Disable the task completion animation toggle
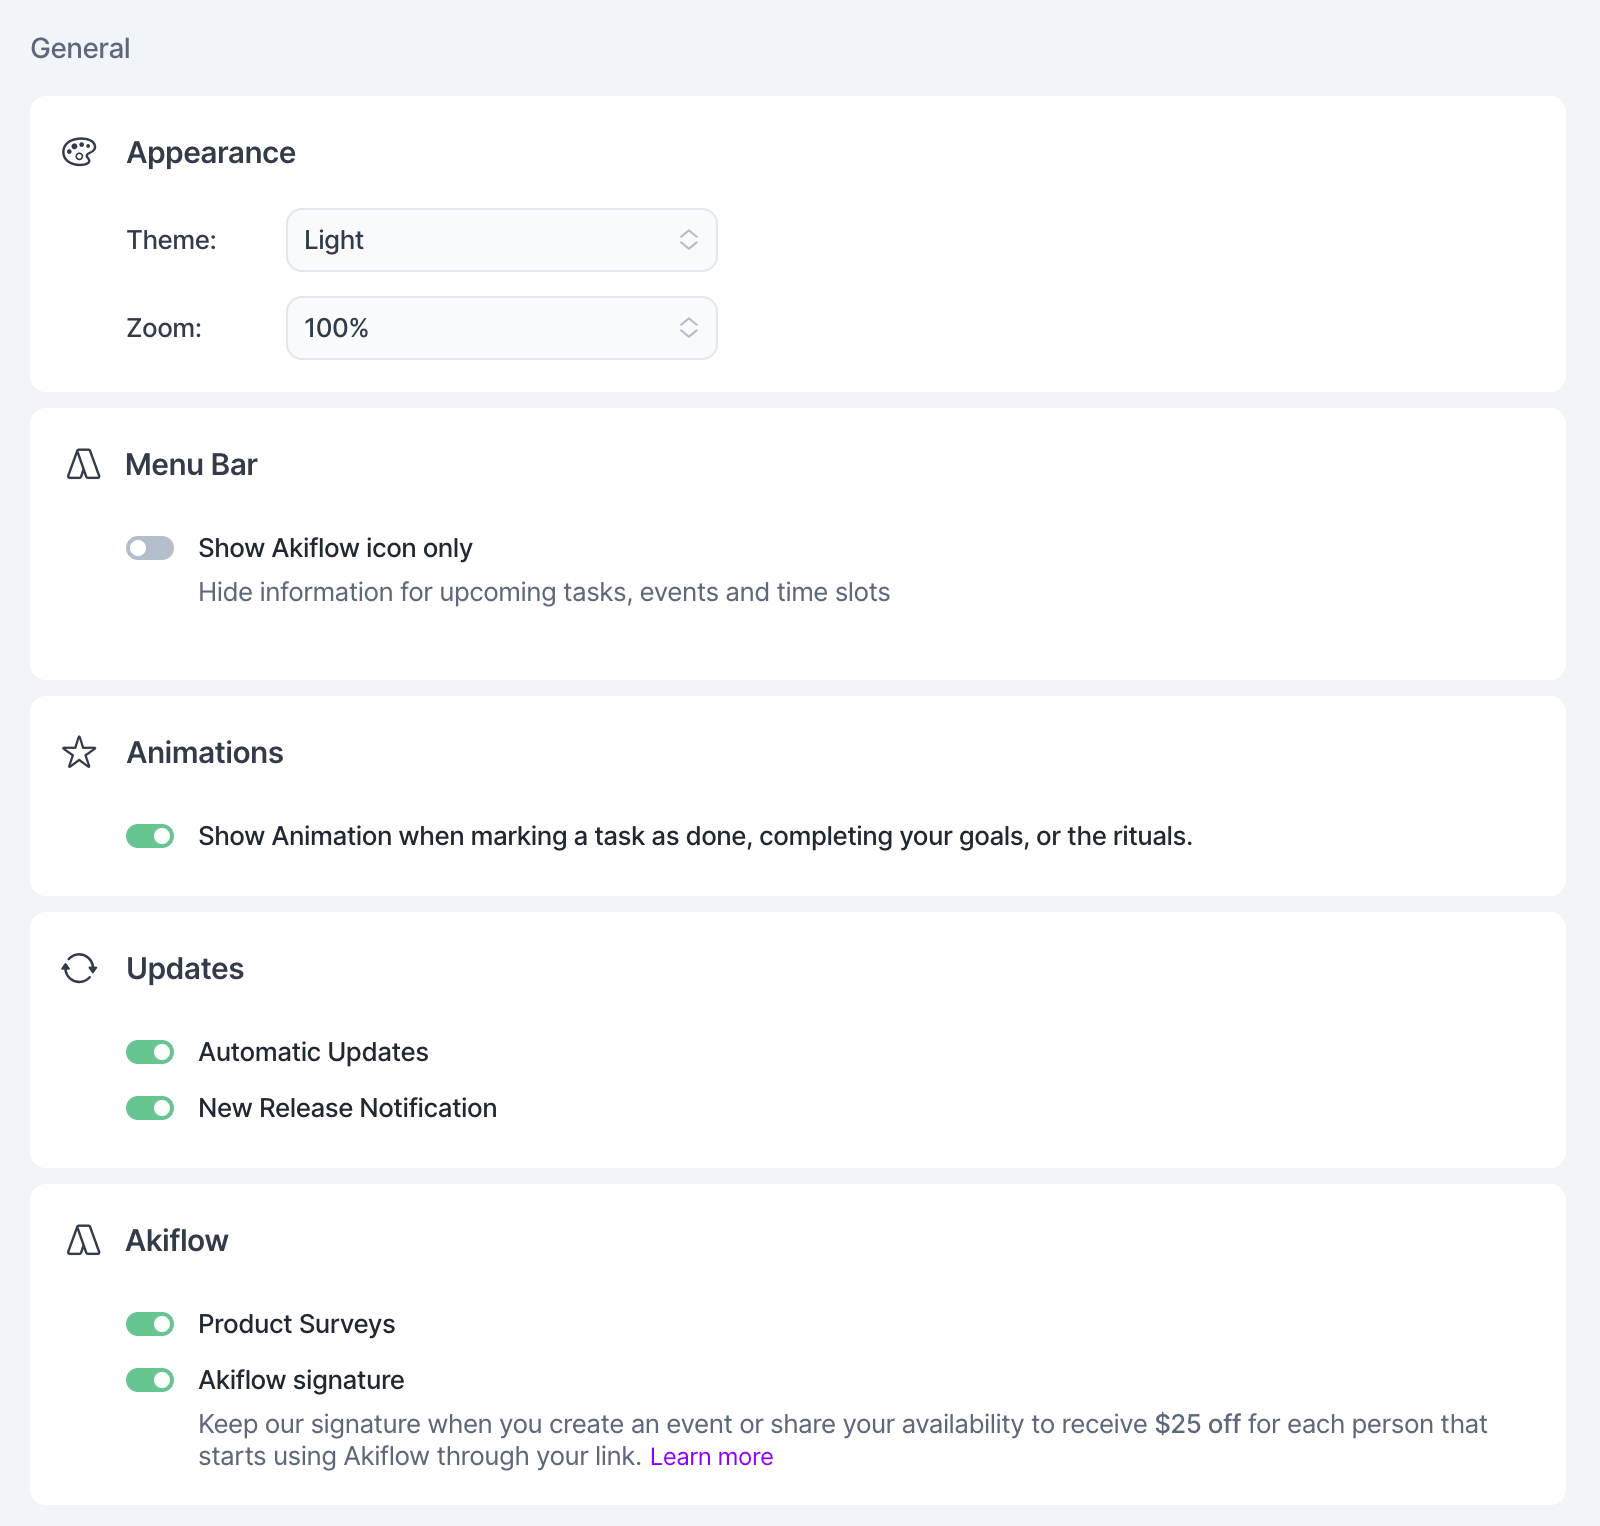1600x1526 pixels. tap(150, 836)
